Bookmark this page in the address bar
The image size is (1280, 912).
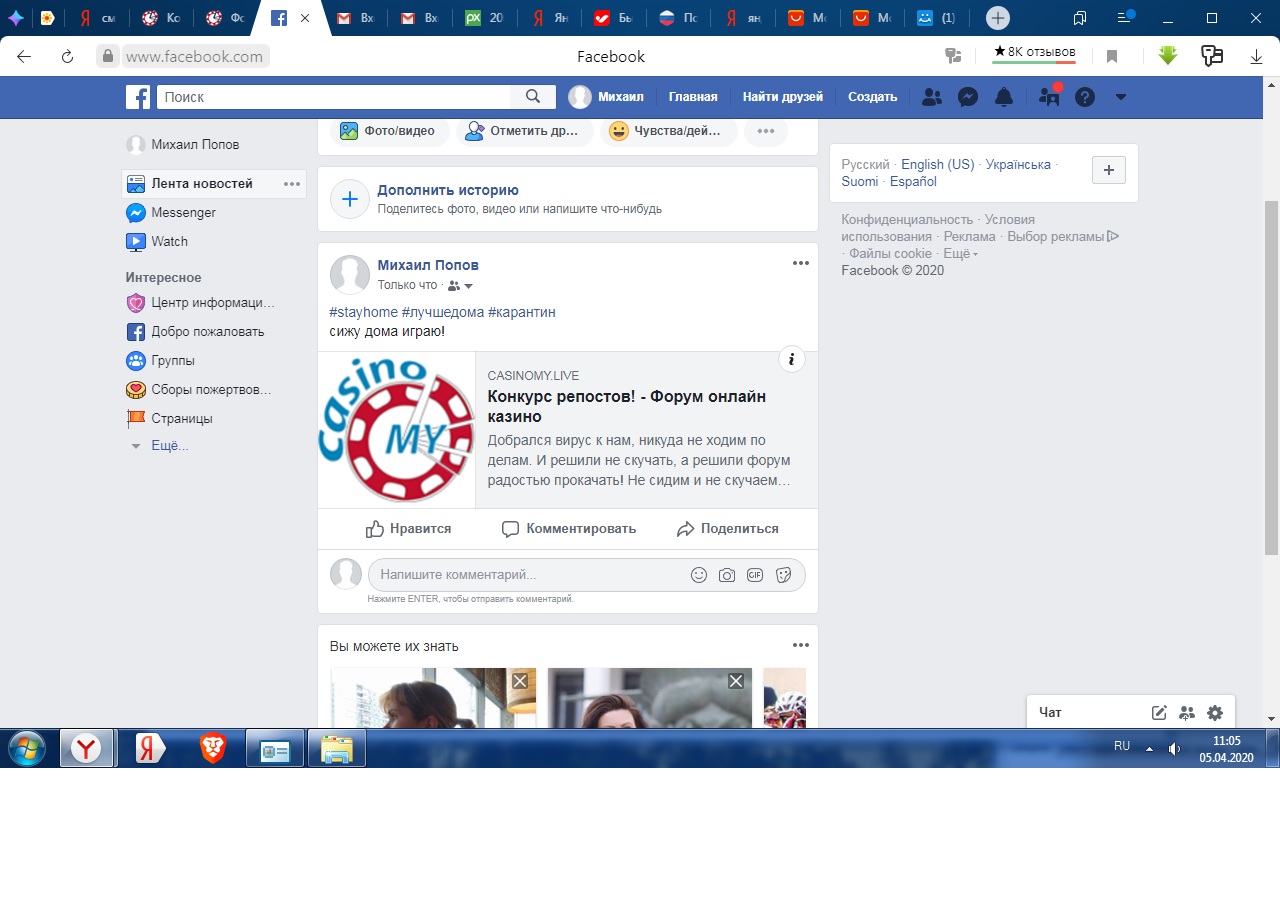(1112, 57)
